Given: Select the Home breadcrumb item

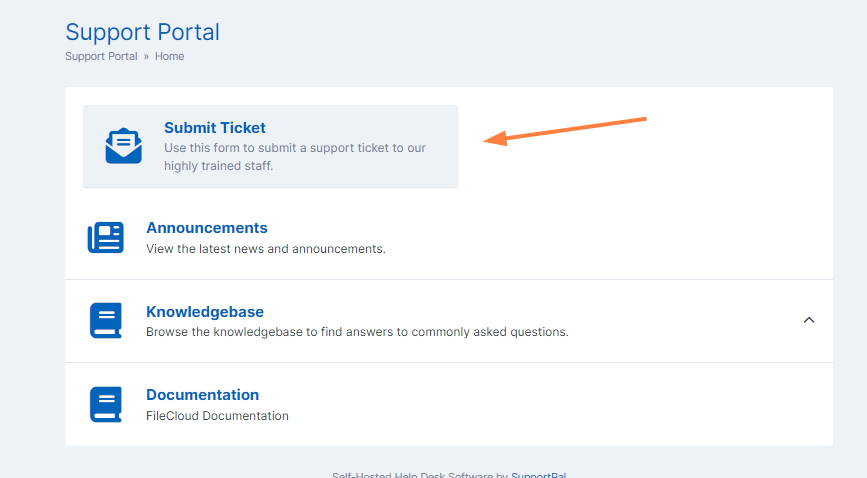Looking at the screenshot, I should [x=169, y=57].
